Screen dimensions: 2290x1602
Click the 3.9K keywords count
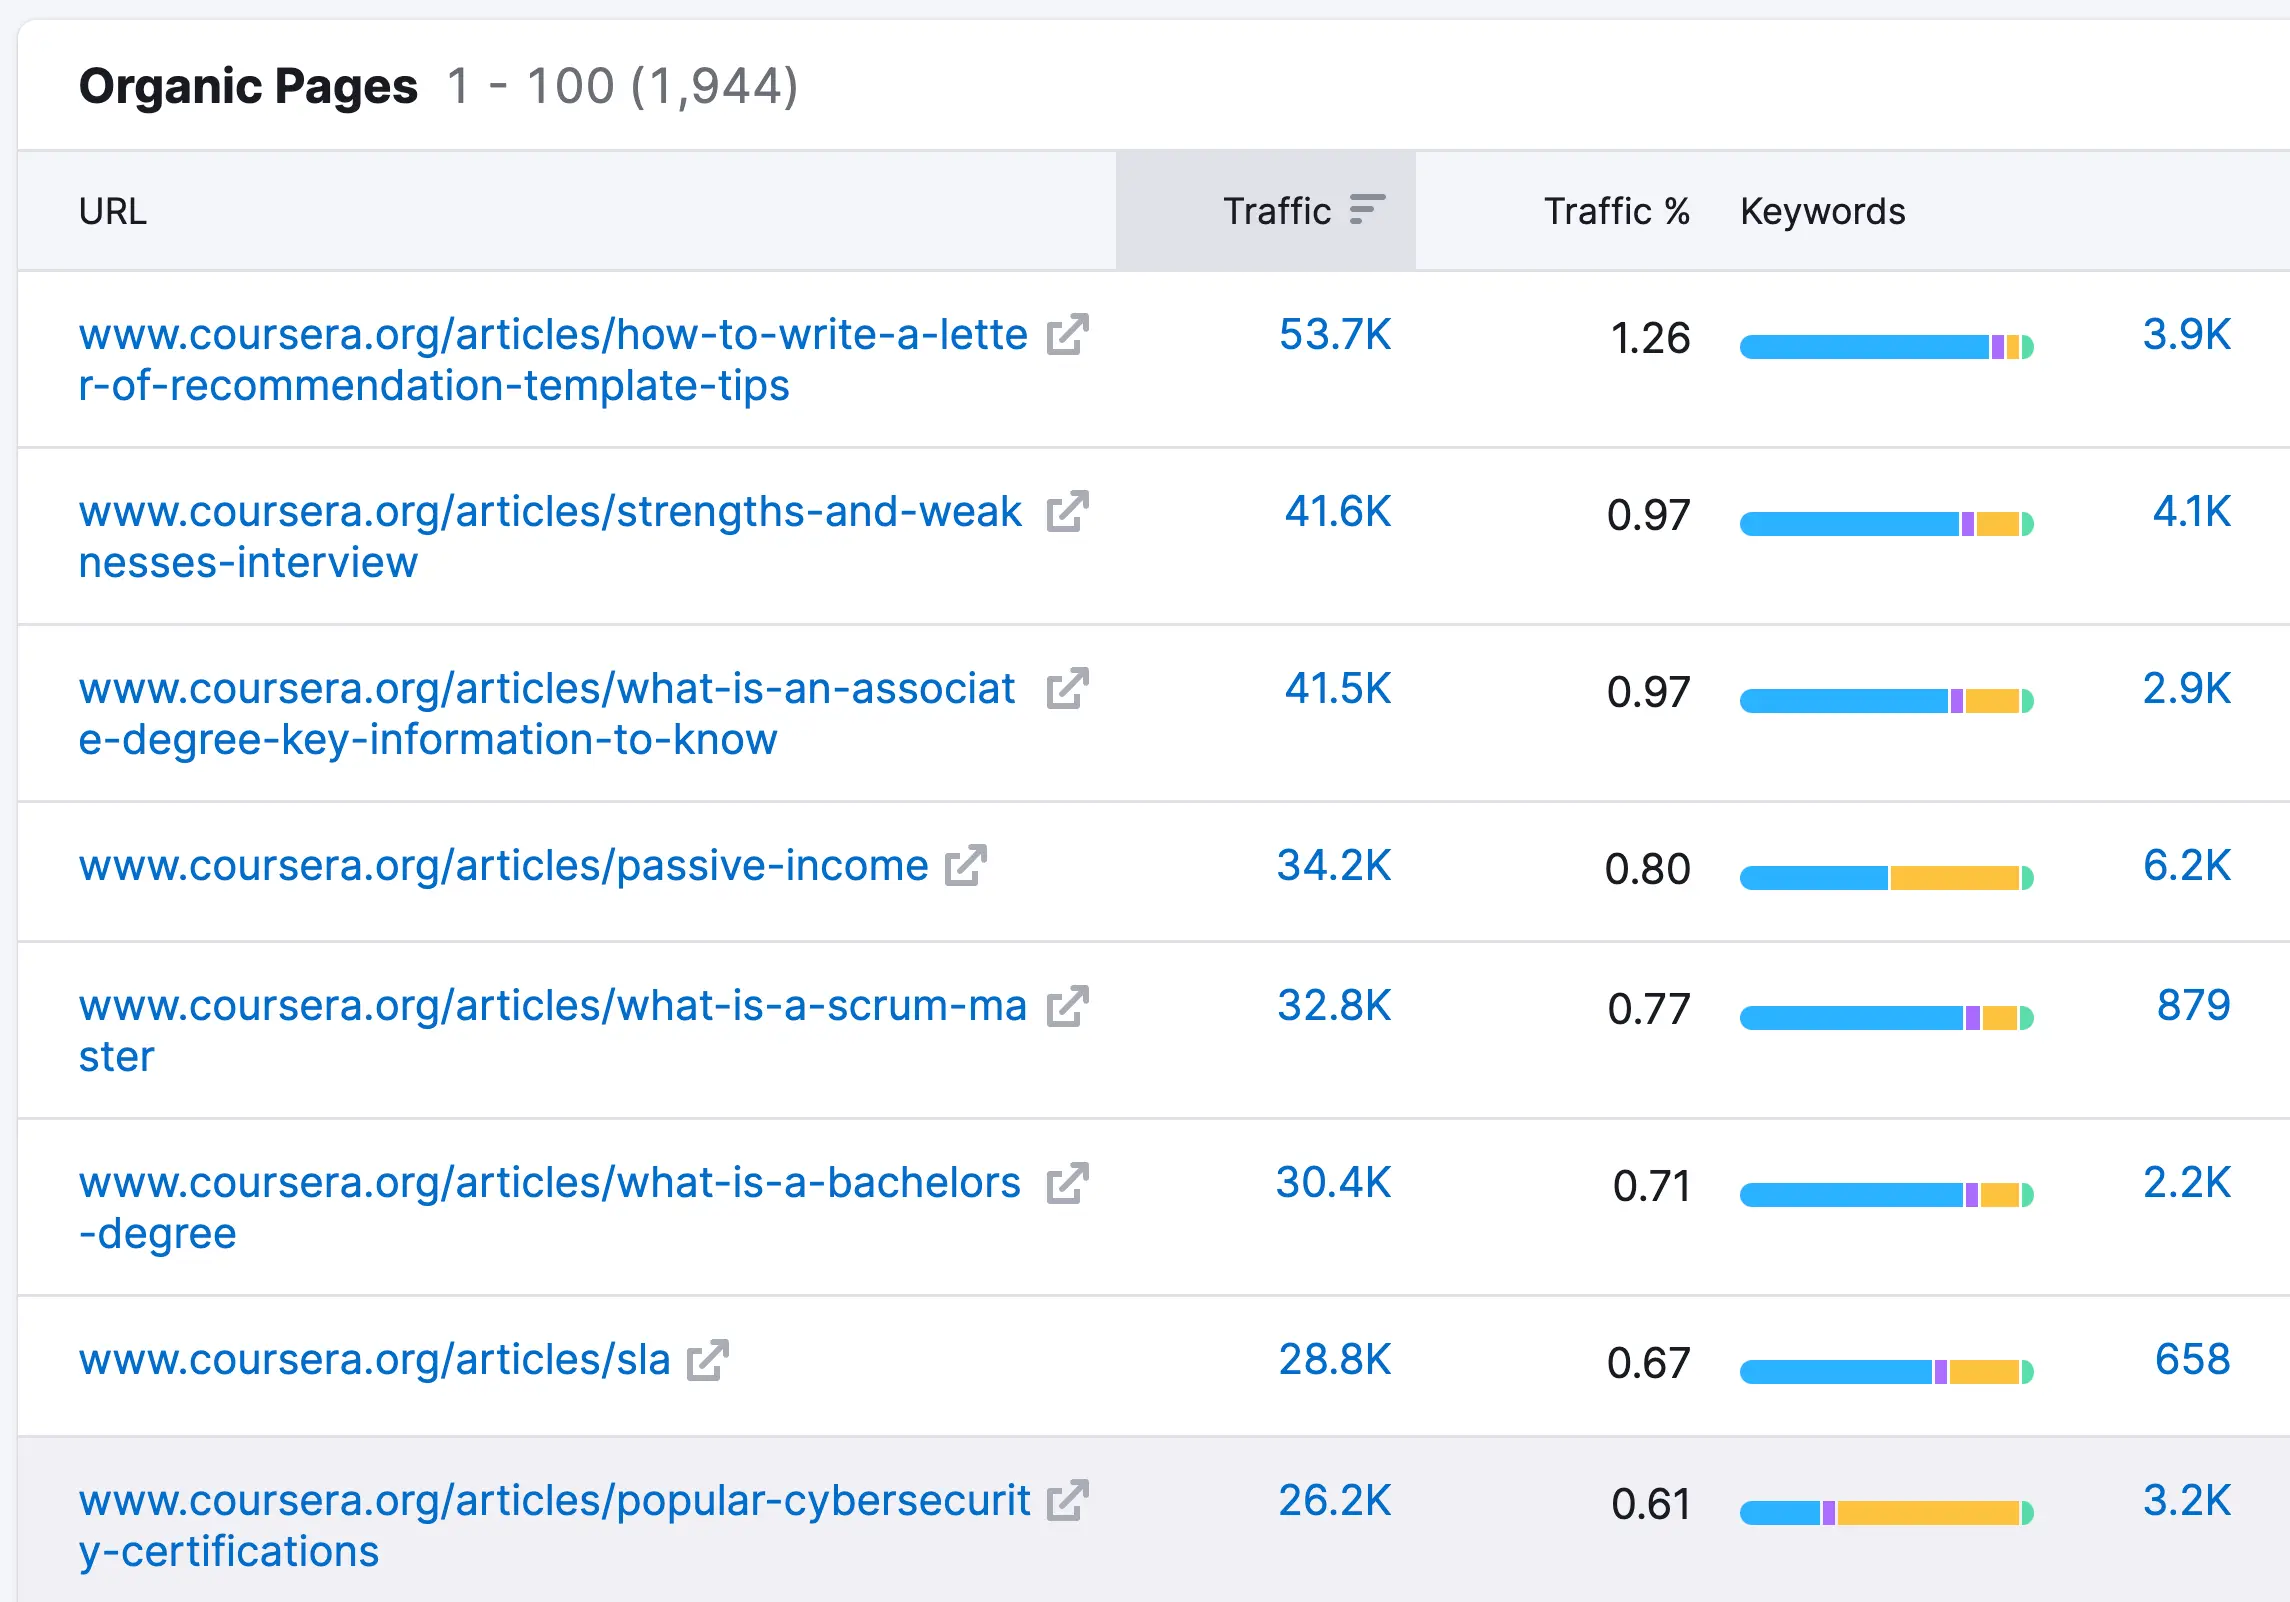(x=2186, y=335)
